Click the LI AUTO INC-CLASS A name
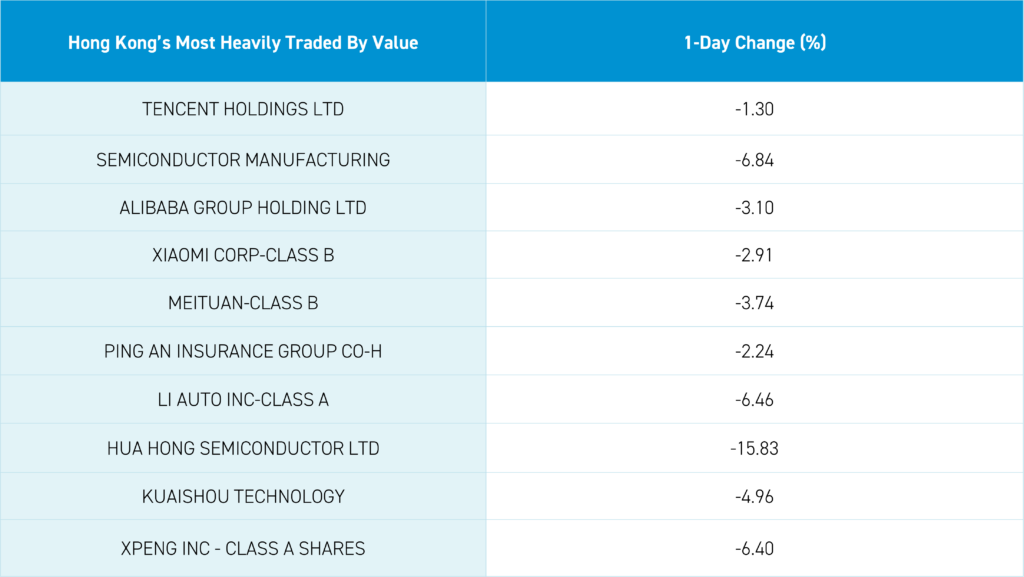 pyautogui.click(x=243, y=400)
